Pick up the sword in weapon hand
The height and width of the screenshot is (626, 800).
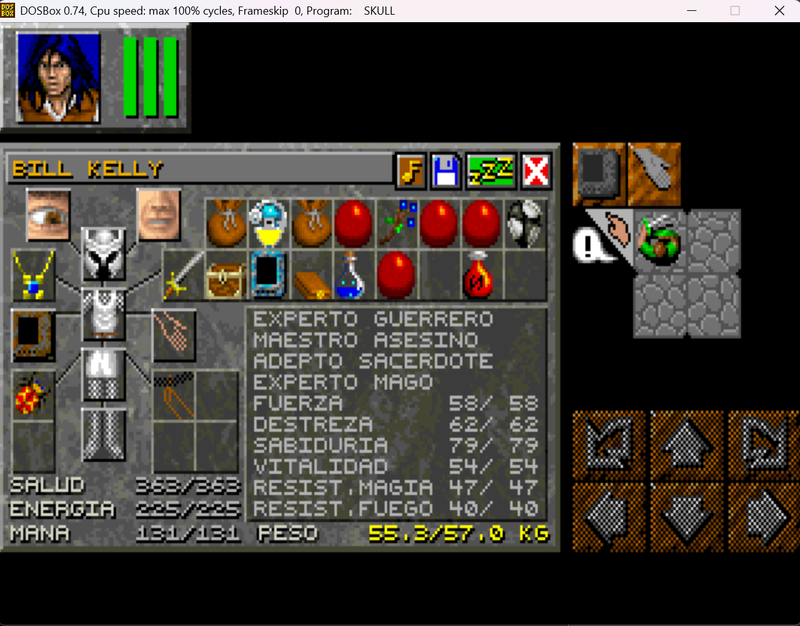[183, 276]
